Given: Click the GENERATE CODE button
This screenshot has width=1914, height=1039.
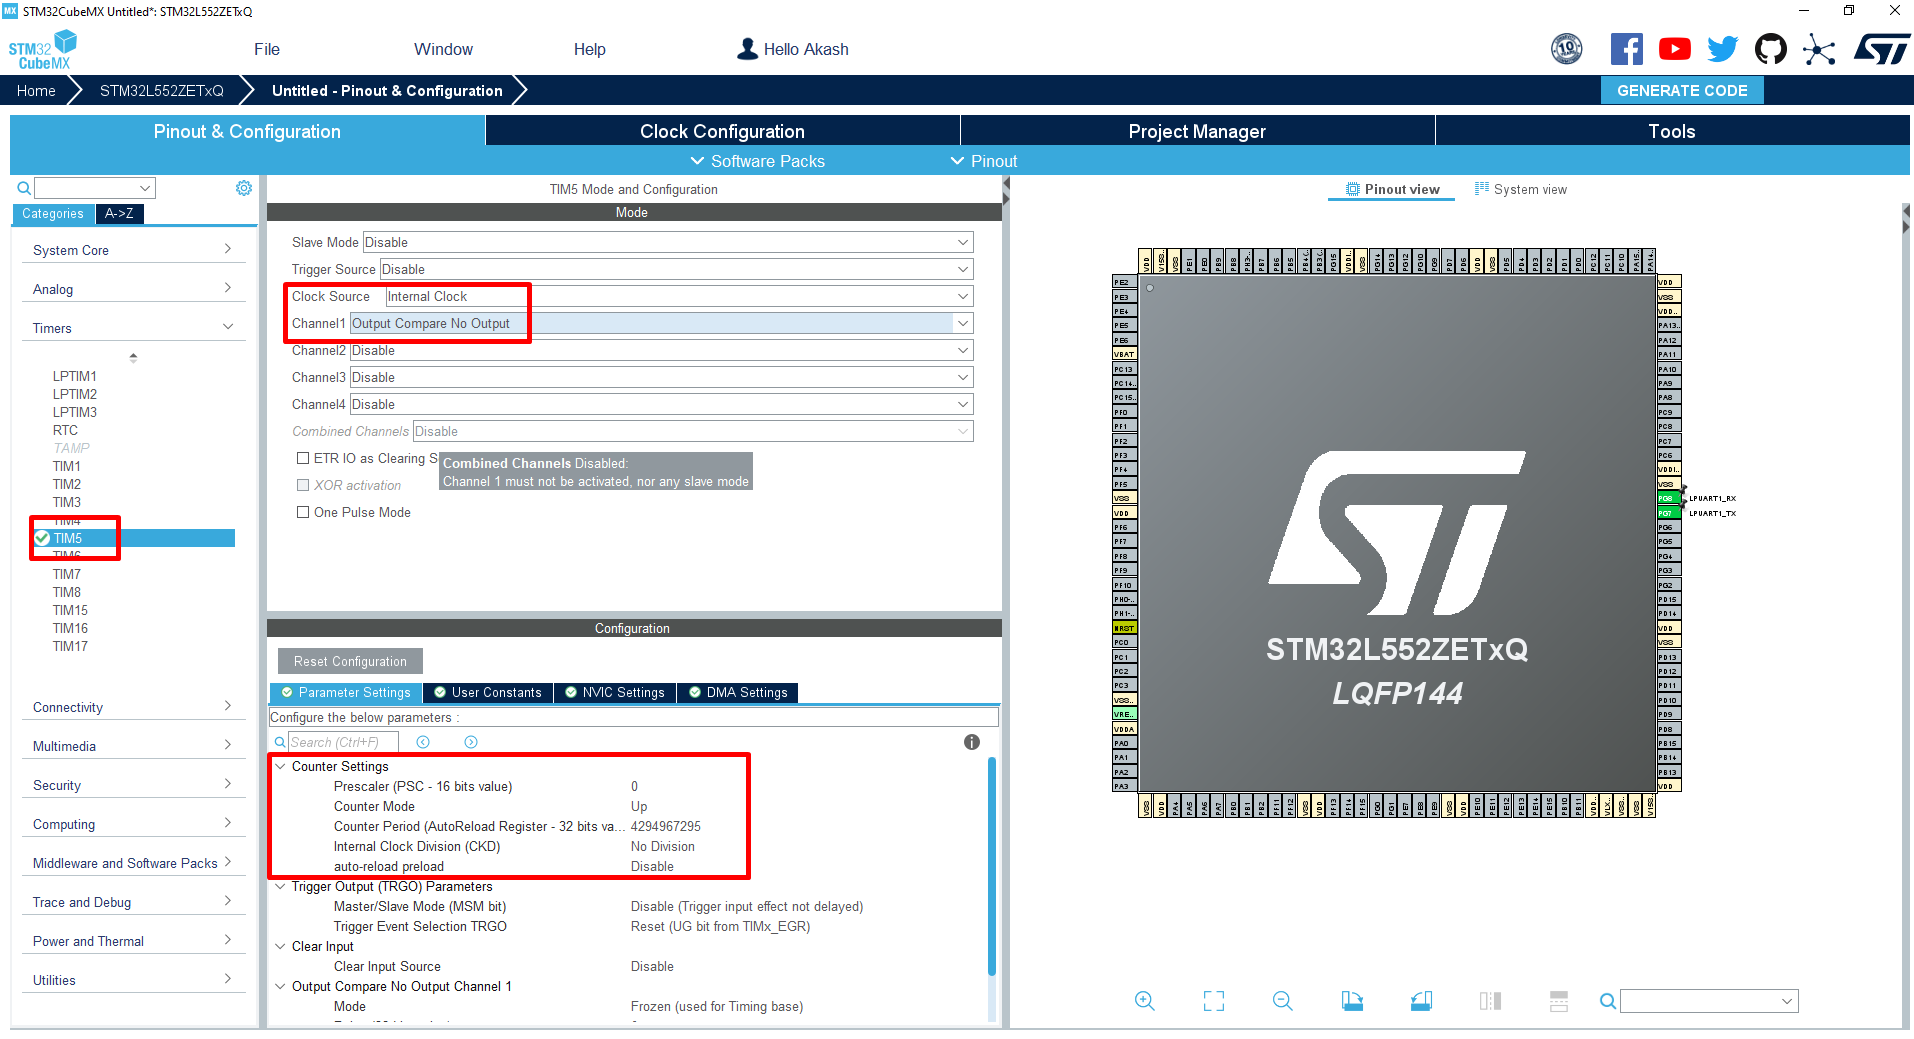Looking at the screenshot, I should (1682, 90).
